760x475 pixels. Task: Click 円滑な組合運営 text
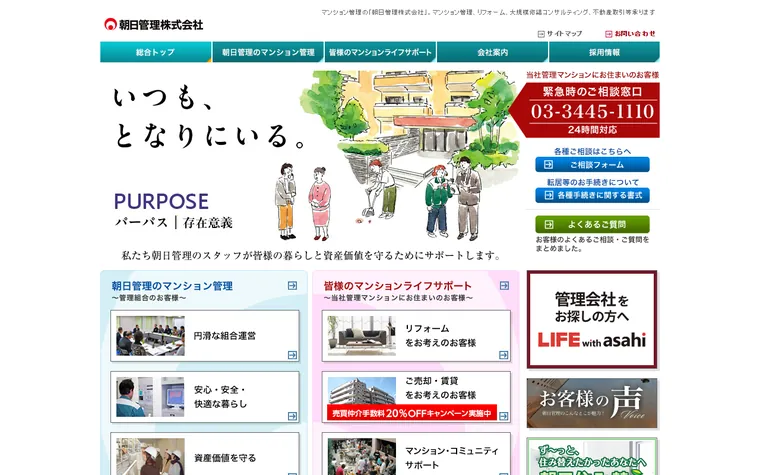224,336
